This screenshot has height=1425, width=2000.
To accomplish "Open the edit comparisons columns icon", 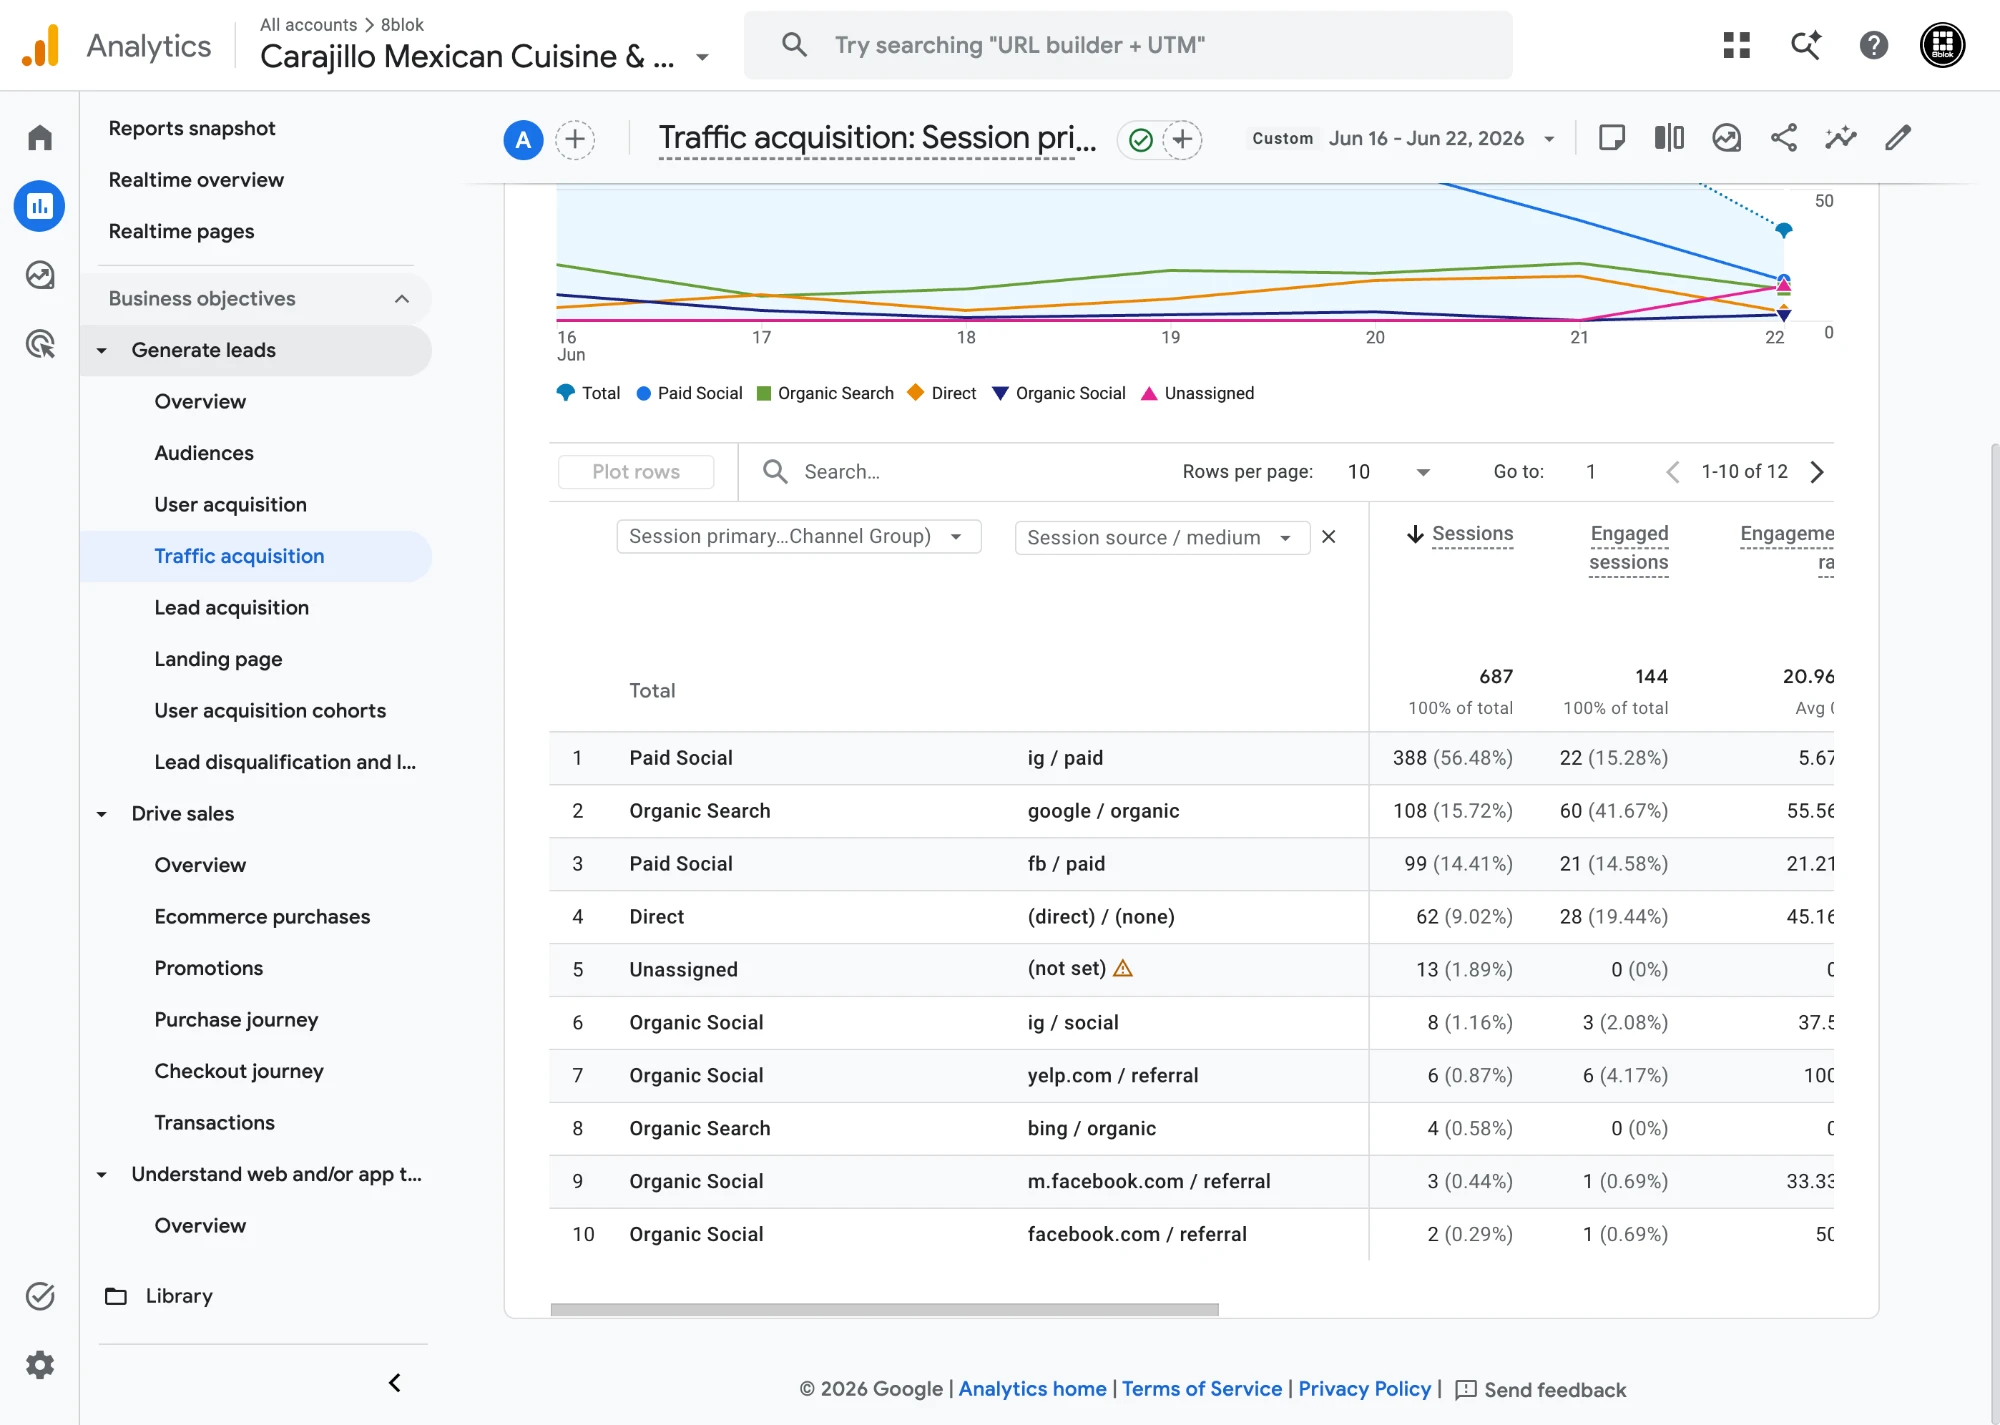I will (1669, 137).
